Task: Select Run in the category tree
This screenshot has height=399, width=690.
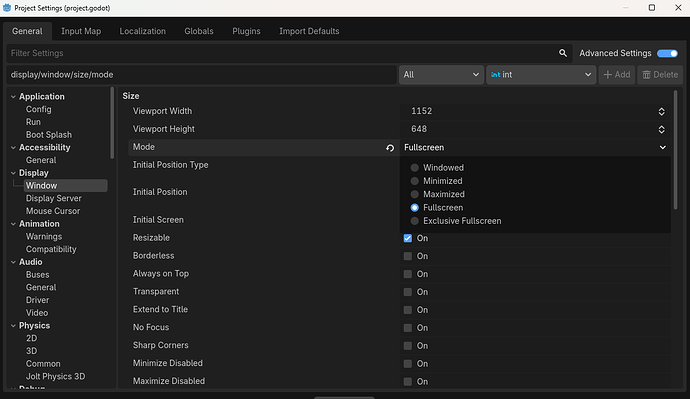Action: pos(33,122)
